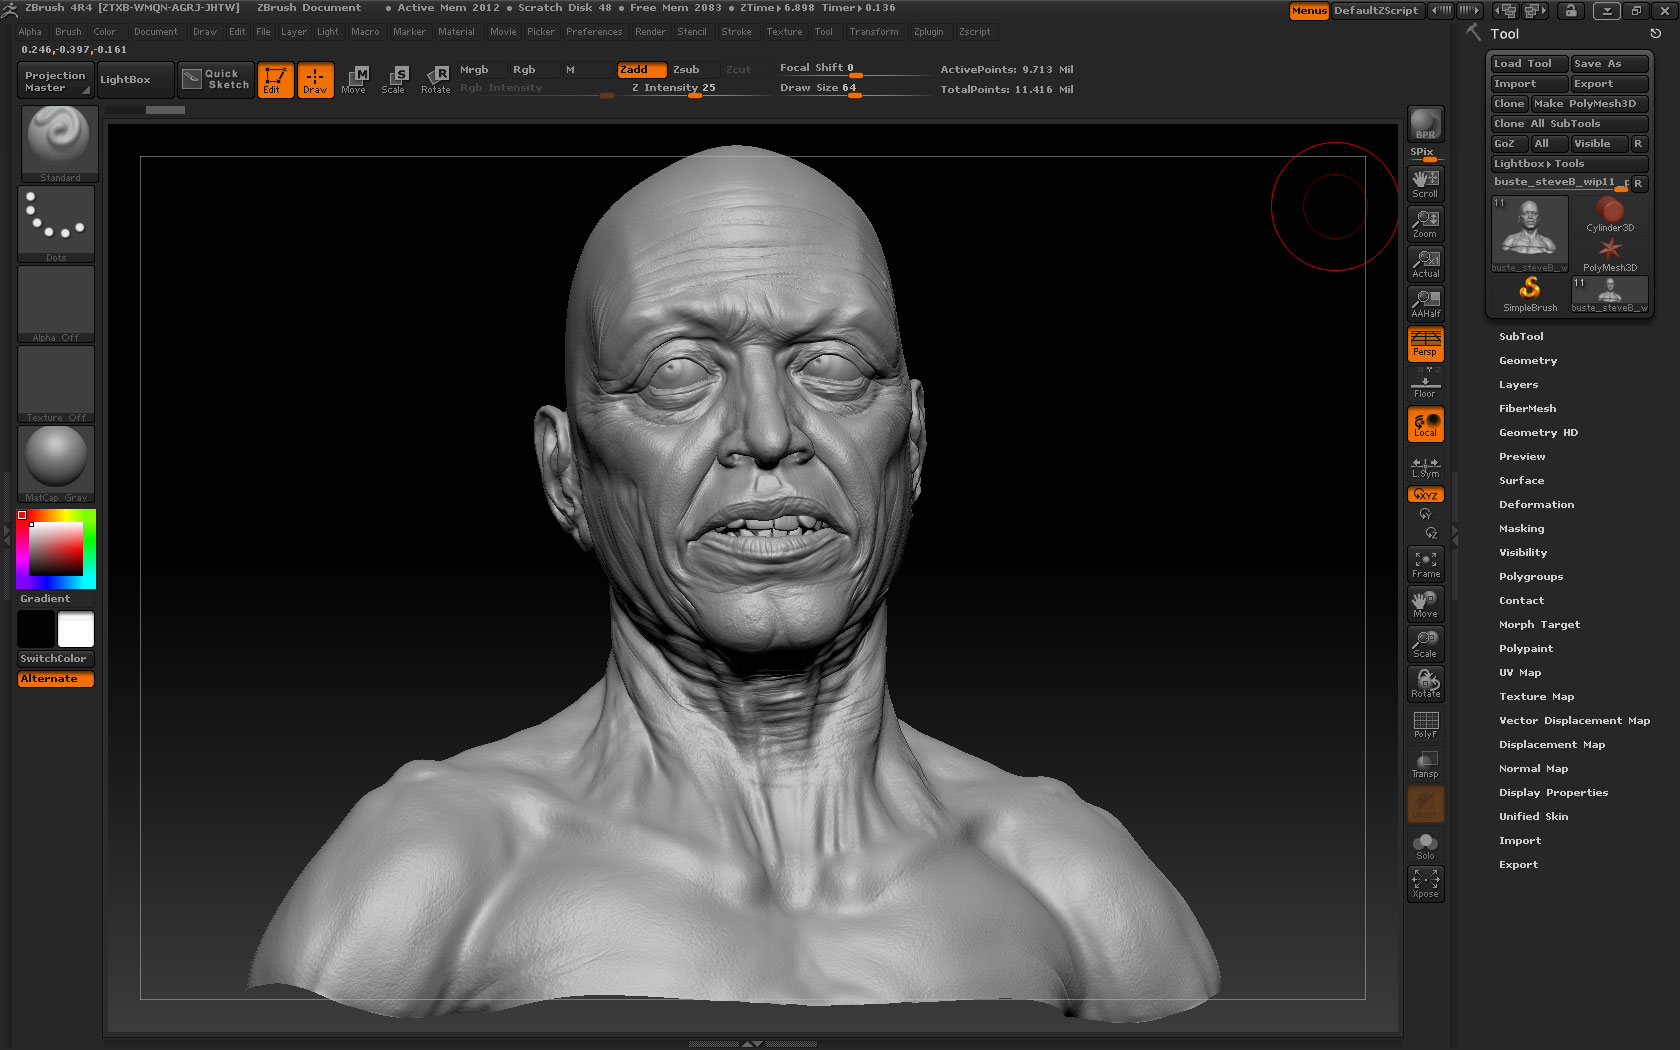Activate Rotate mode in top shelf
This screenshot has width=1680, height=1050.
(436, 79)
